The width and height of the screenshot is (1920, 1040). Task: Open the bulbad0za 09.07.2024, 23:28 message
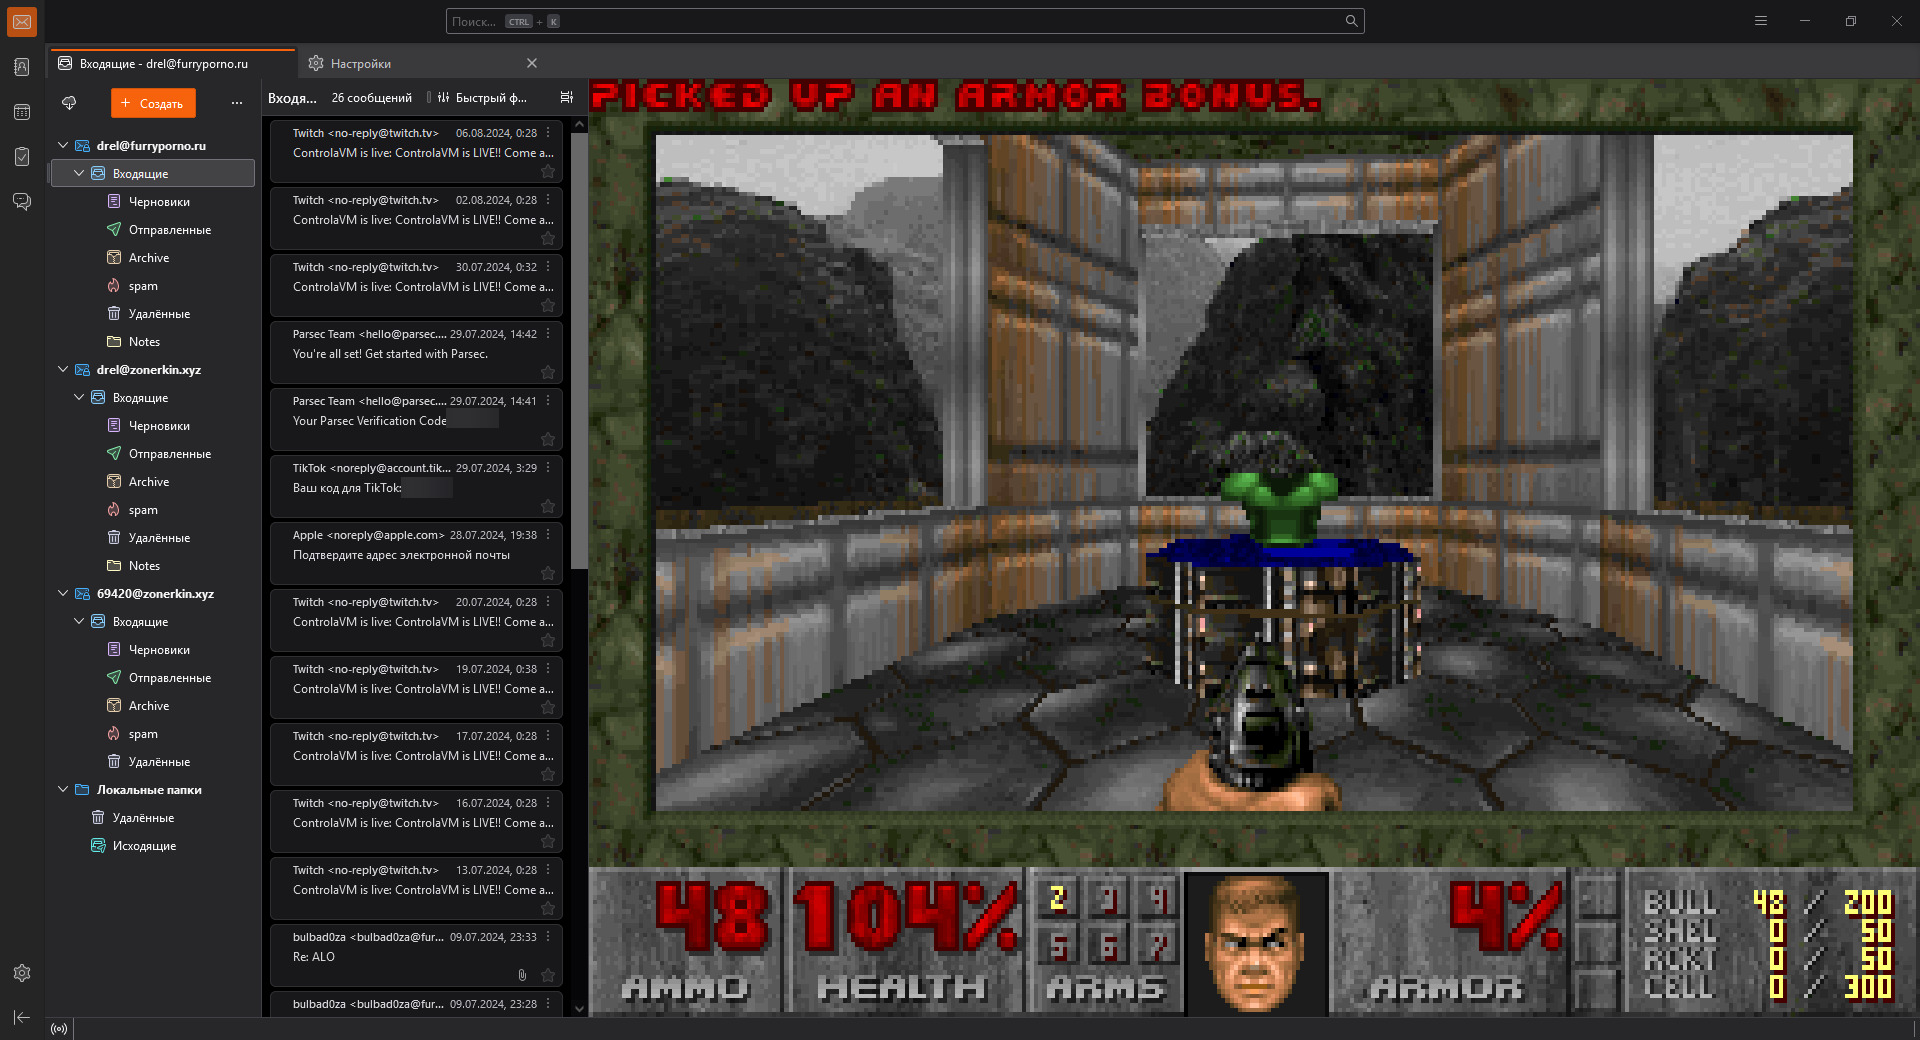(x=416, y=1004)
